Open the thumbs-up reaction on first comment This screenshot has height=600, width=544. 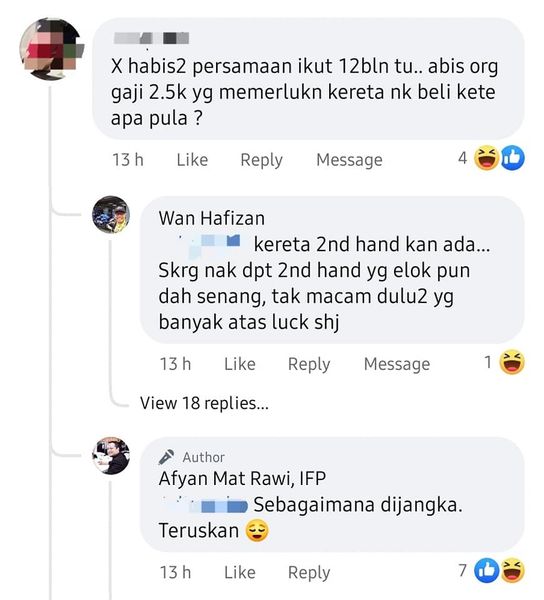click(512, 158)
